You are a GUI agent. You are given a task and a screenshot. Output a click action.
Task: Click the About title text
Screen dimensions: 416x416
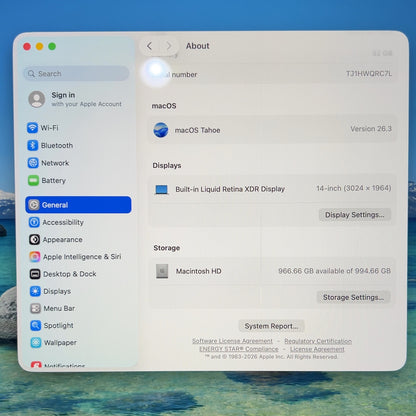[x=198, y=46]
